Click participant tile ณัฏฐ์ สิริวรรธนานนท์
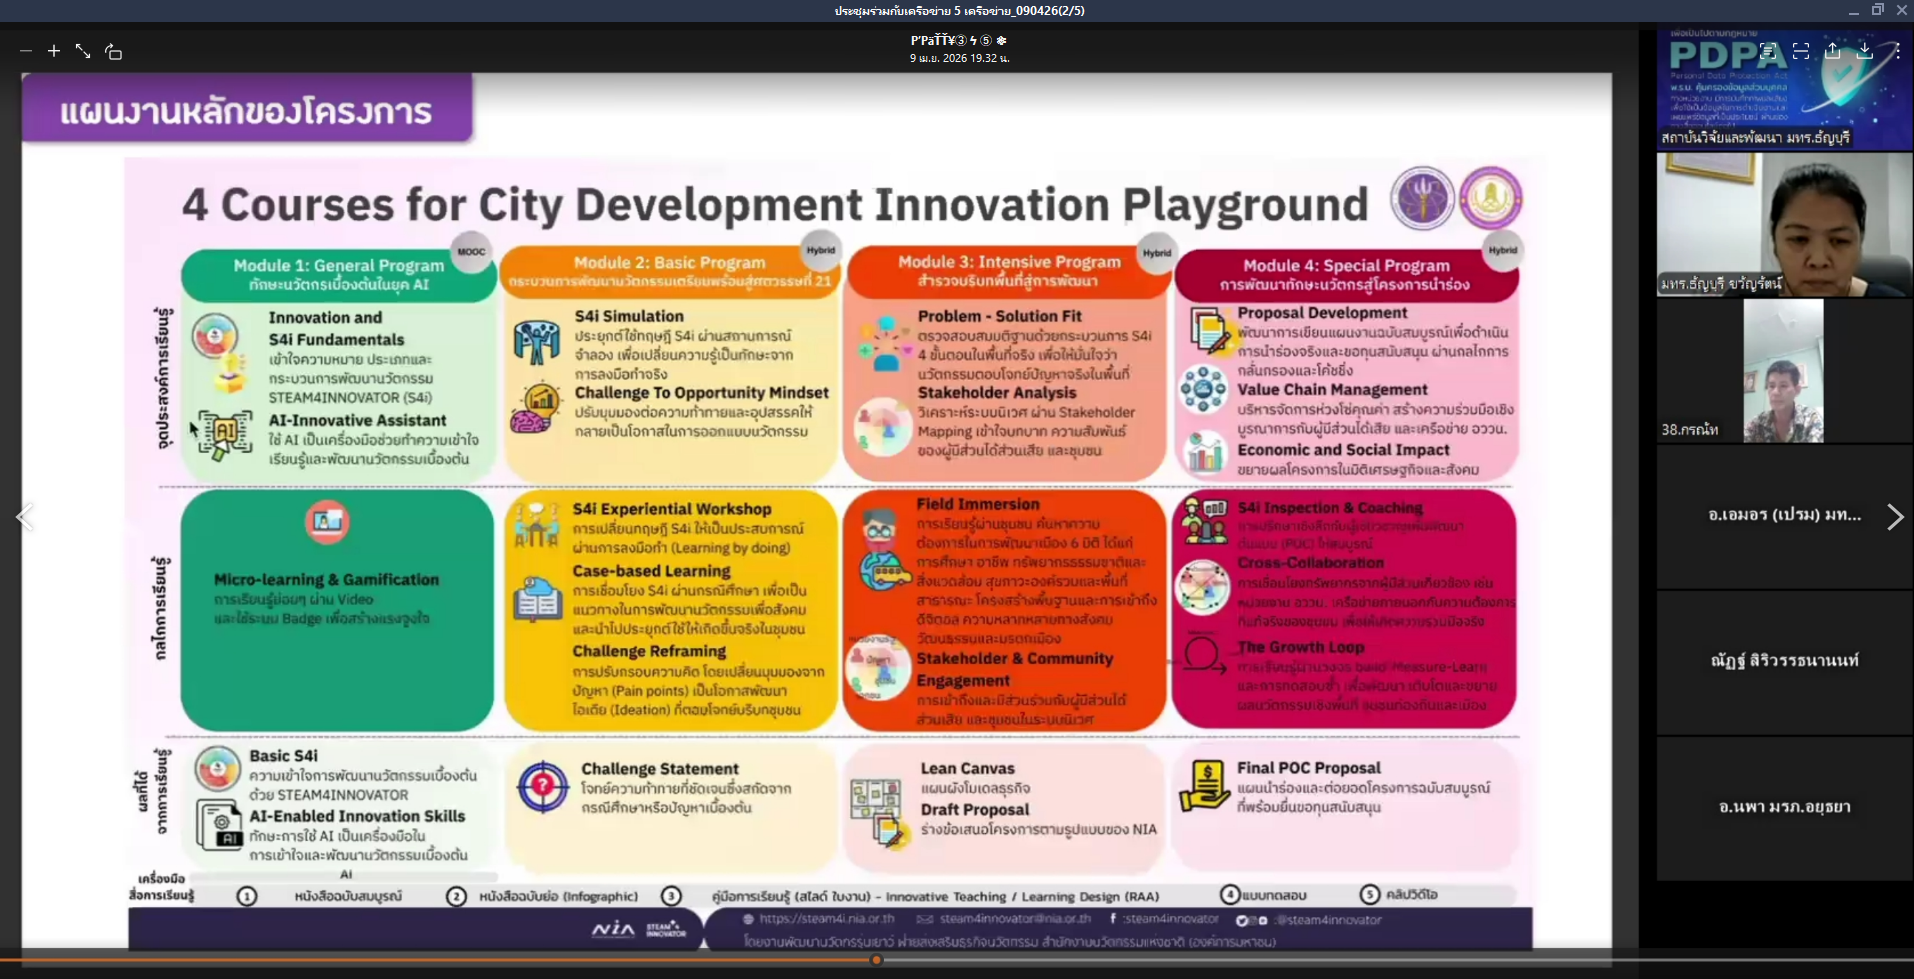The width and height of the screenshot is (1914, 979). point(1784,660)
